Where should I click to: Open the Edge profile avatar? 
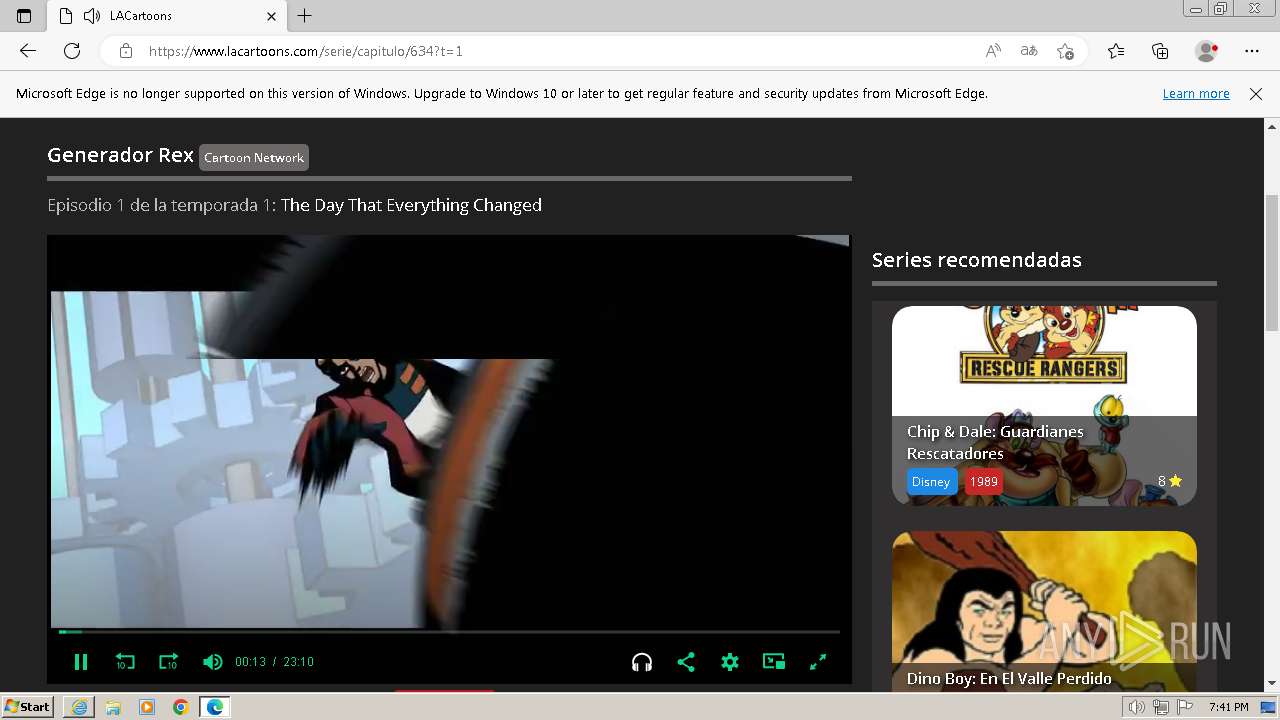click(1207, 51)
